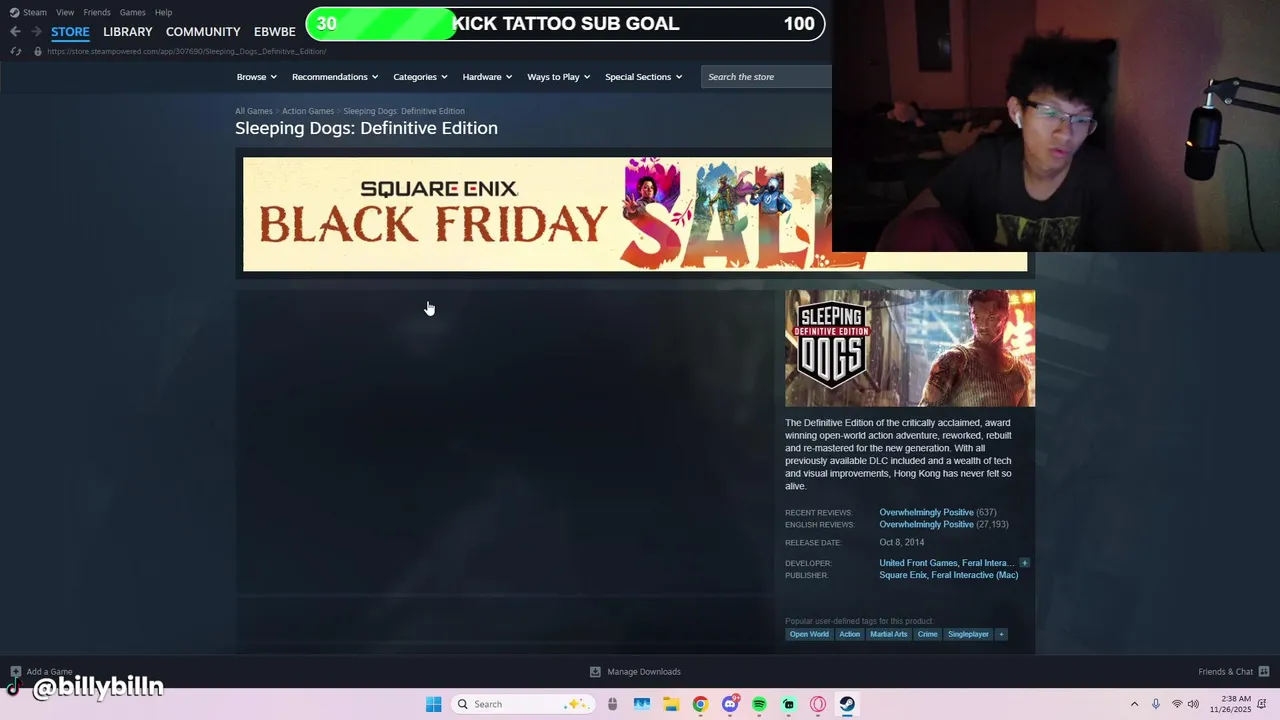Open the Wi-Fi network icon
Viewport: 1280px width, 720px height.
[x=1176, y=704]
